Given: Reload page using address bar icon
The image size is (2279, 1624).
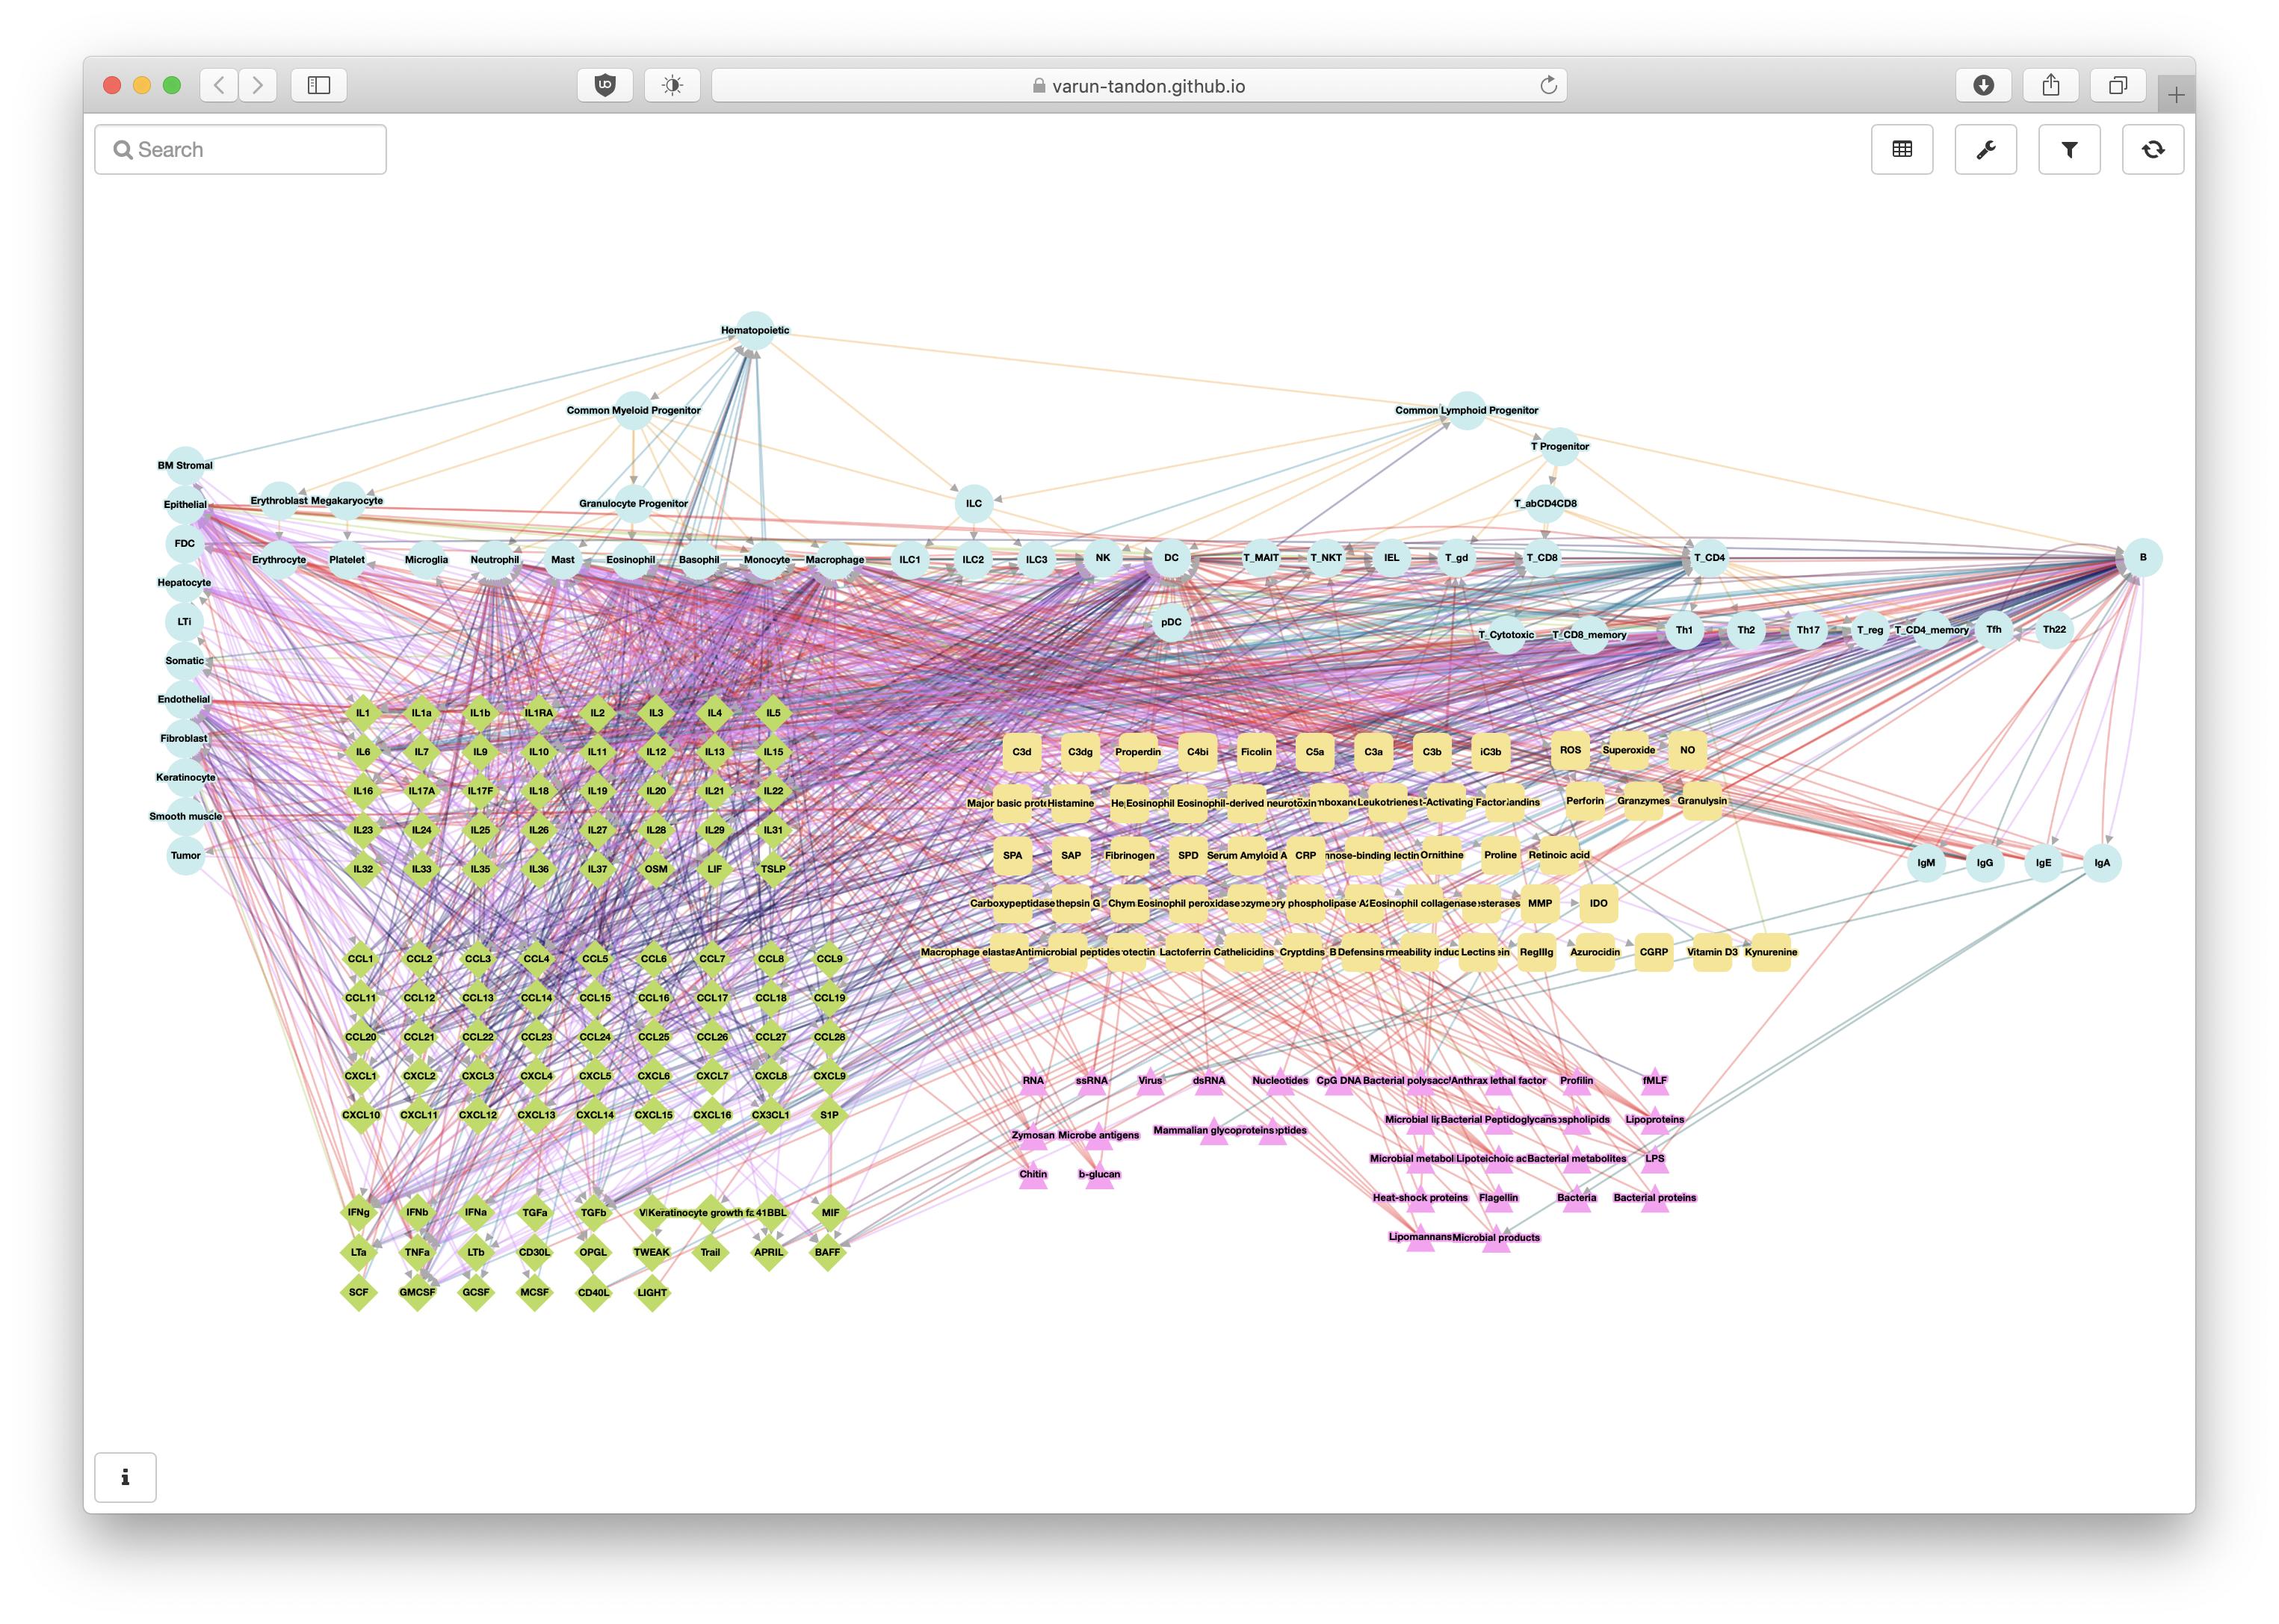Looking at the screenshot, I should pos(1548,85).
